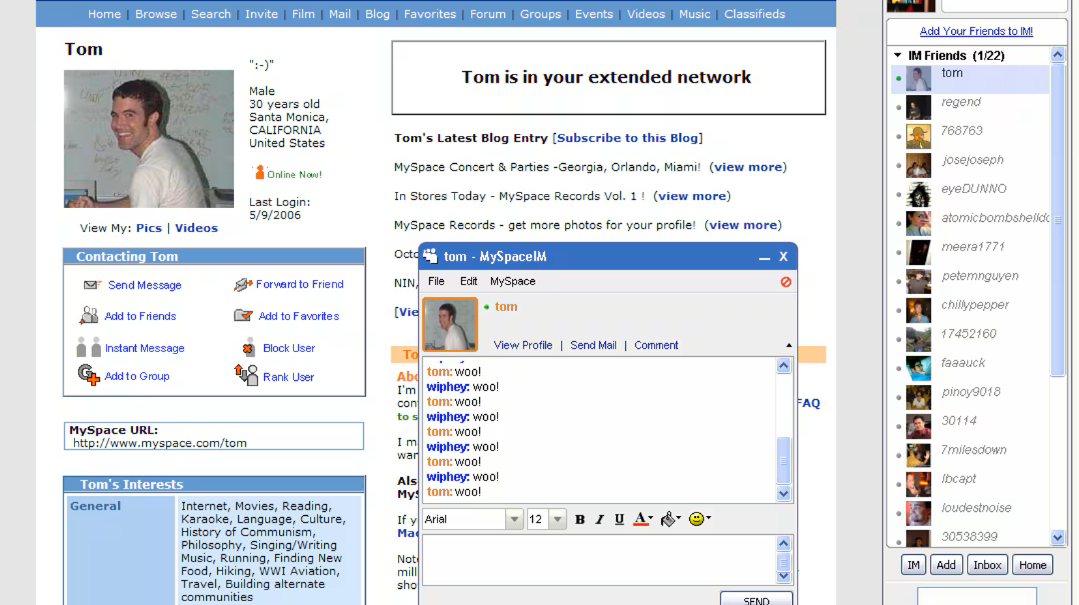
Task: Open Forum in top navigation
Action: (x=488, y=14)
